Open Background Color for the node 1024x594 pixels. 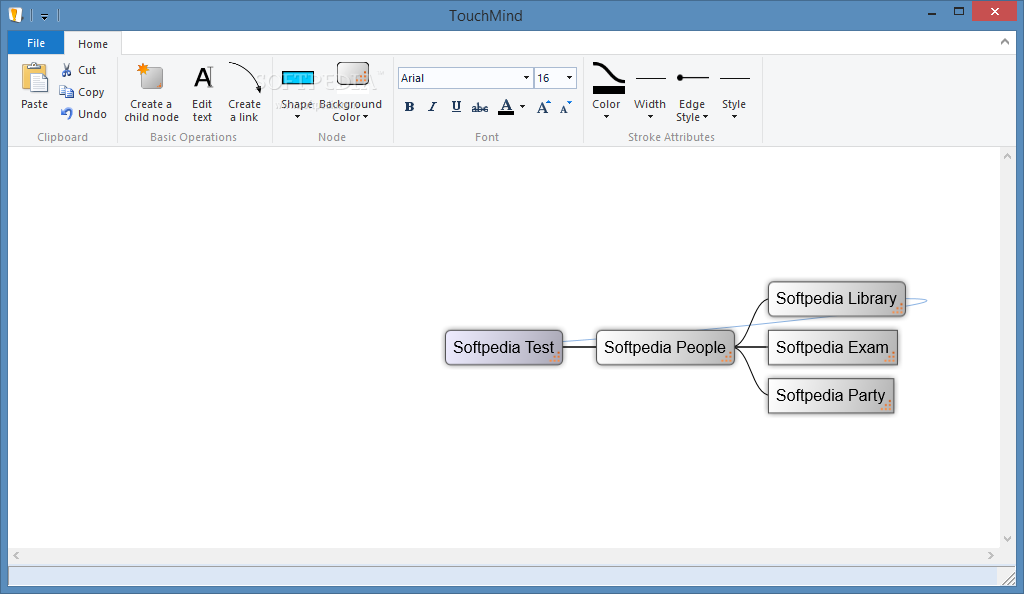[x=351, y=92]
